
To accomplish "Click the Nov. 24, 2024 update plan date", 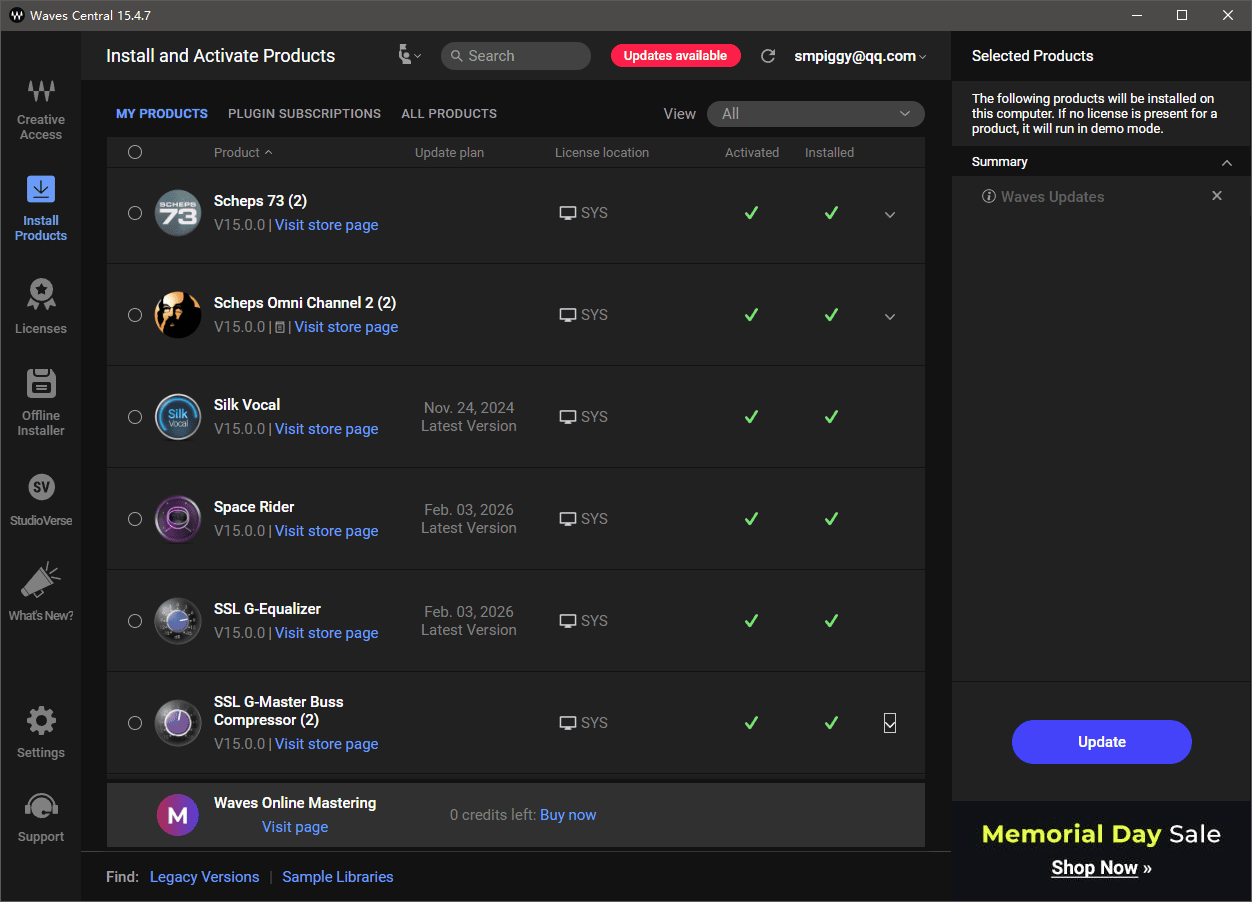I will pyautogui.click(x=469, y=408).
